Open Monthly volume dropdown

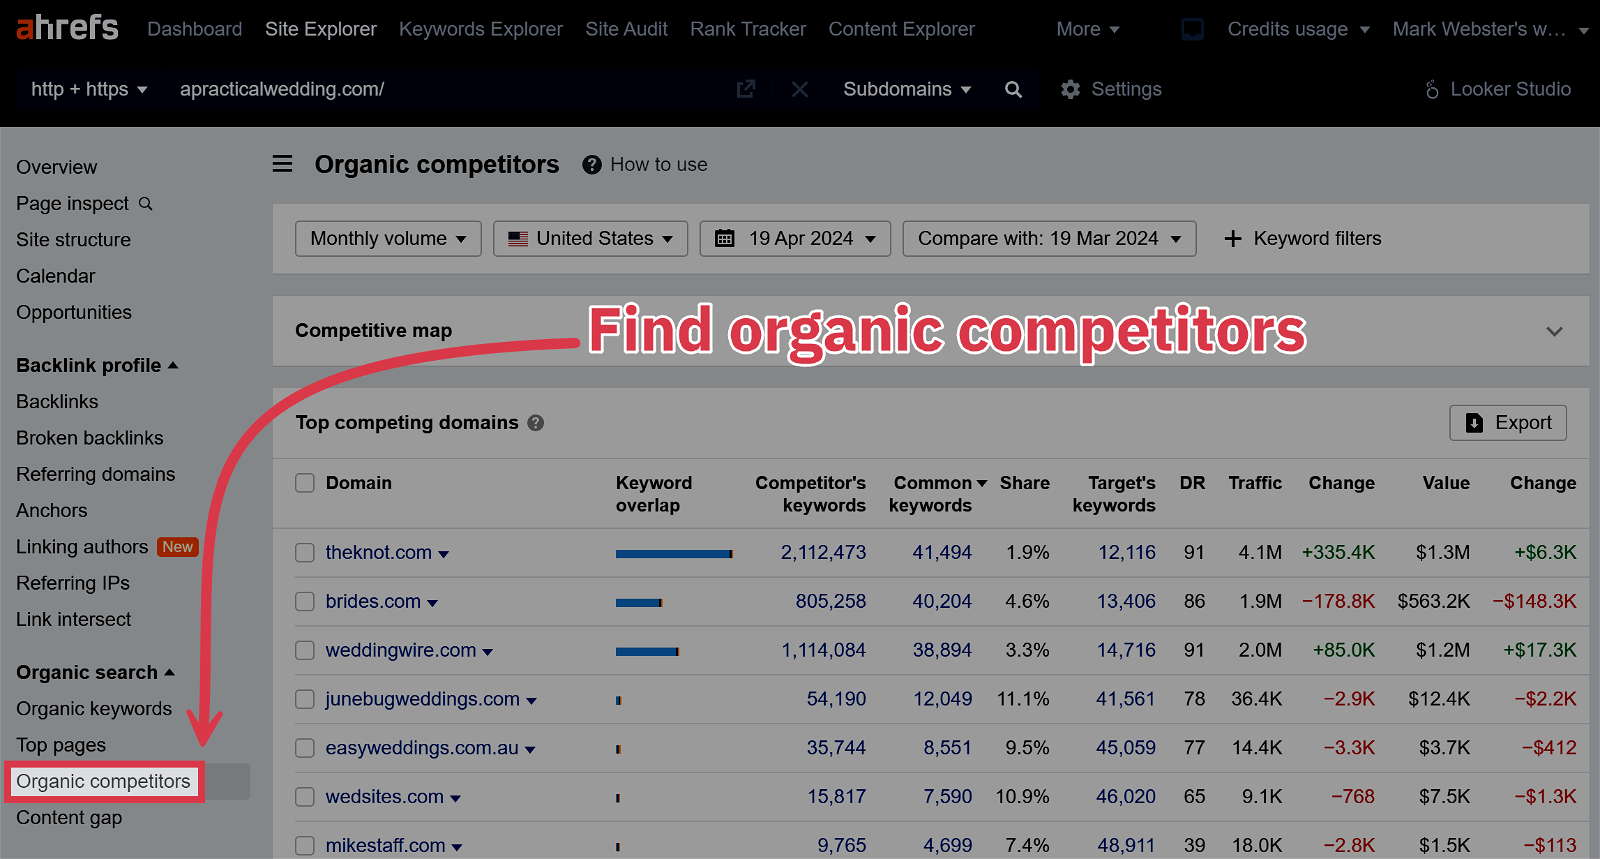388,238
